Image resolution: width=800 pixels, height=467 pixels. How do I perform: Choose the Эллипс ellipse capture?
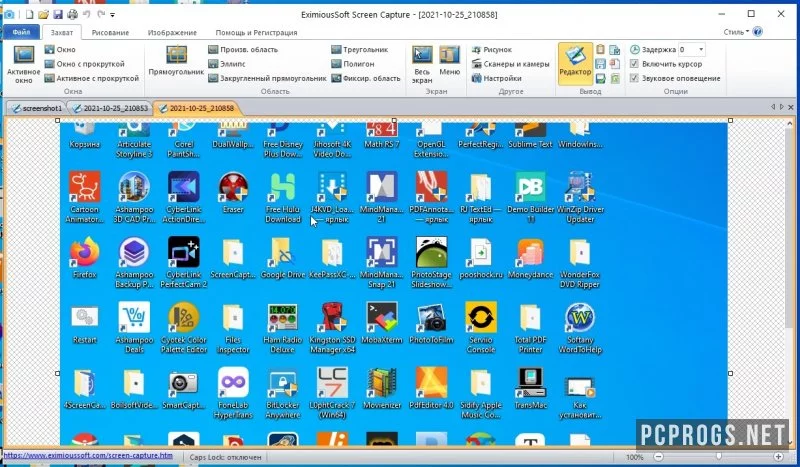(x=227, y=64)
